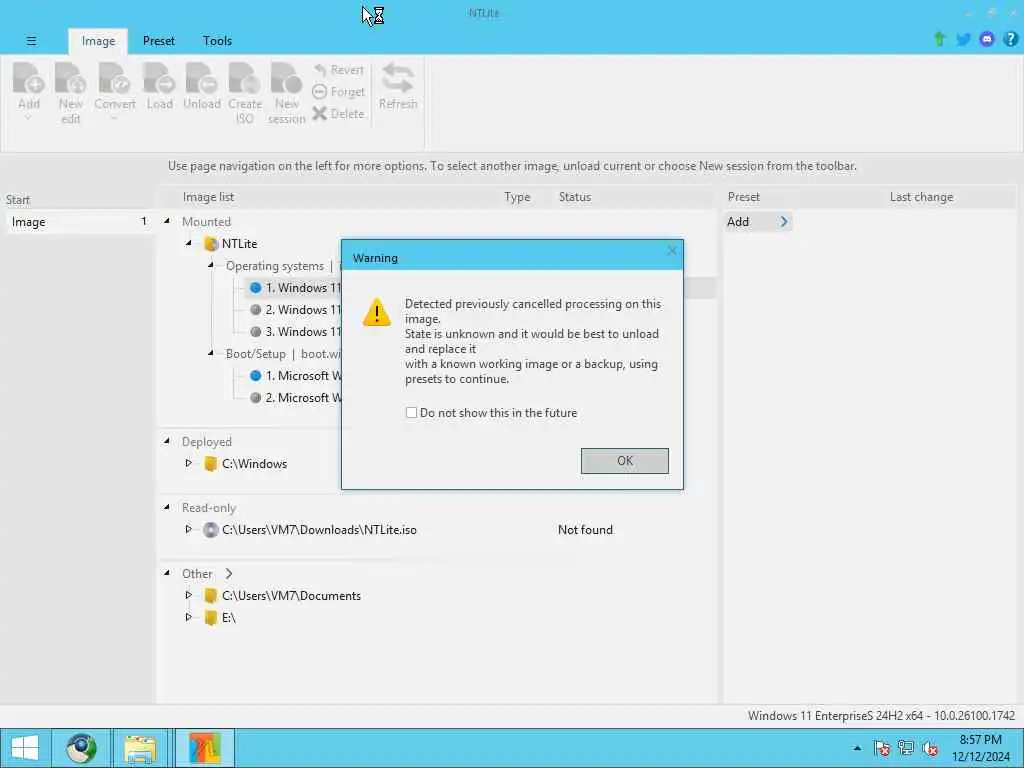Select the blue-dot 1. Windows 11 edition
The height and width of the screenshot is (768, 1024).
pos(295,288)
